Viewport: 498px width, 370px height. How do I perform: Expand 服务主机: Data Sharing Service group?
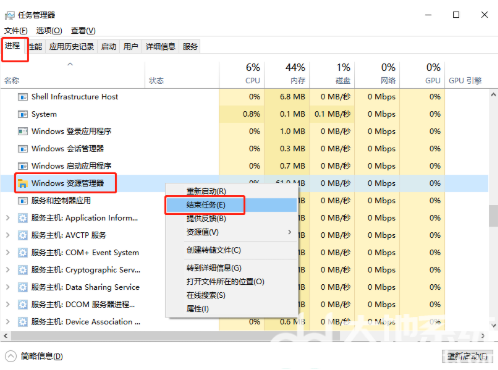coord(8,287)
